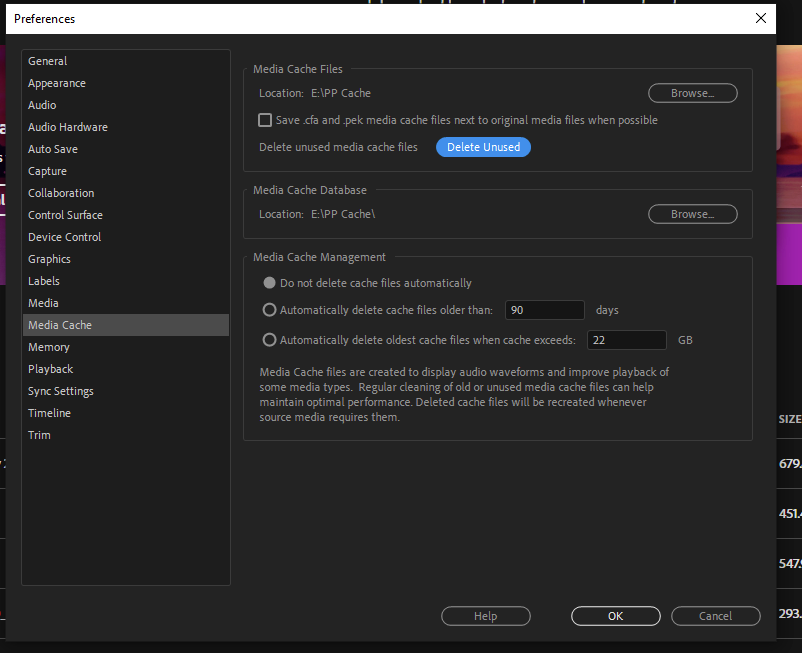Confirm preferences with the OK button
Image resolution: width=802 pixels, height=653 pixels.
pos(615,616)
